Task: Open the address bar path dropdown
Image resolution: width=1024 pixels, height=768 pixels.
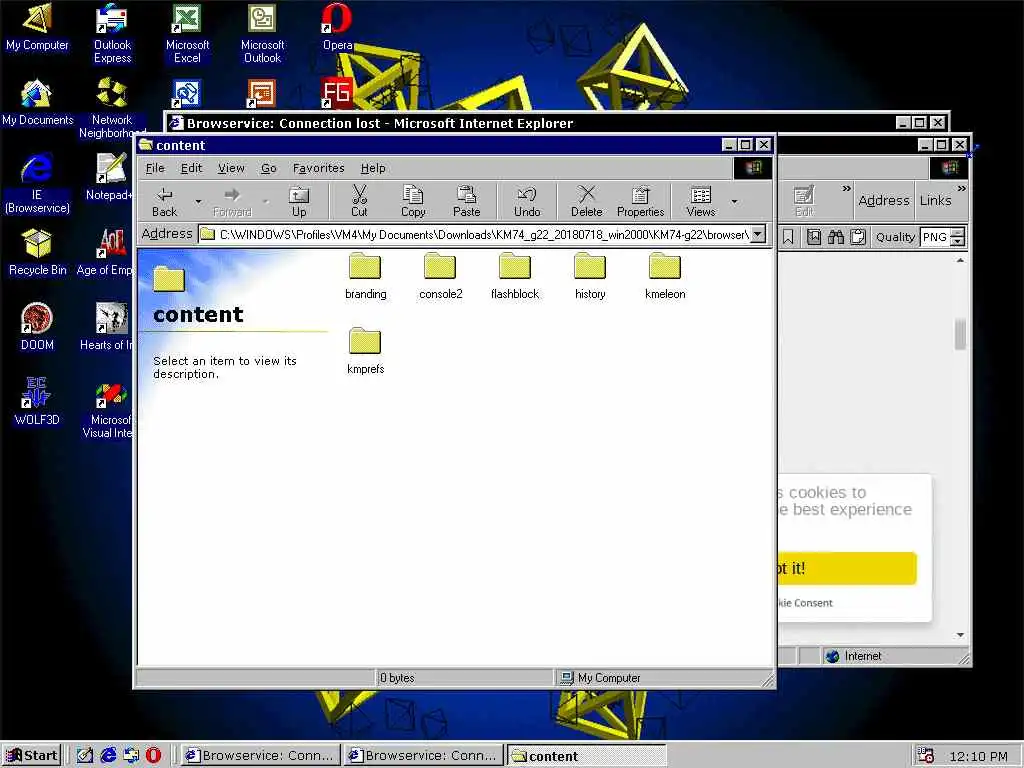Action: pos(758,234)
